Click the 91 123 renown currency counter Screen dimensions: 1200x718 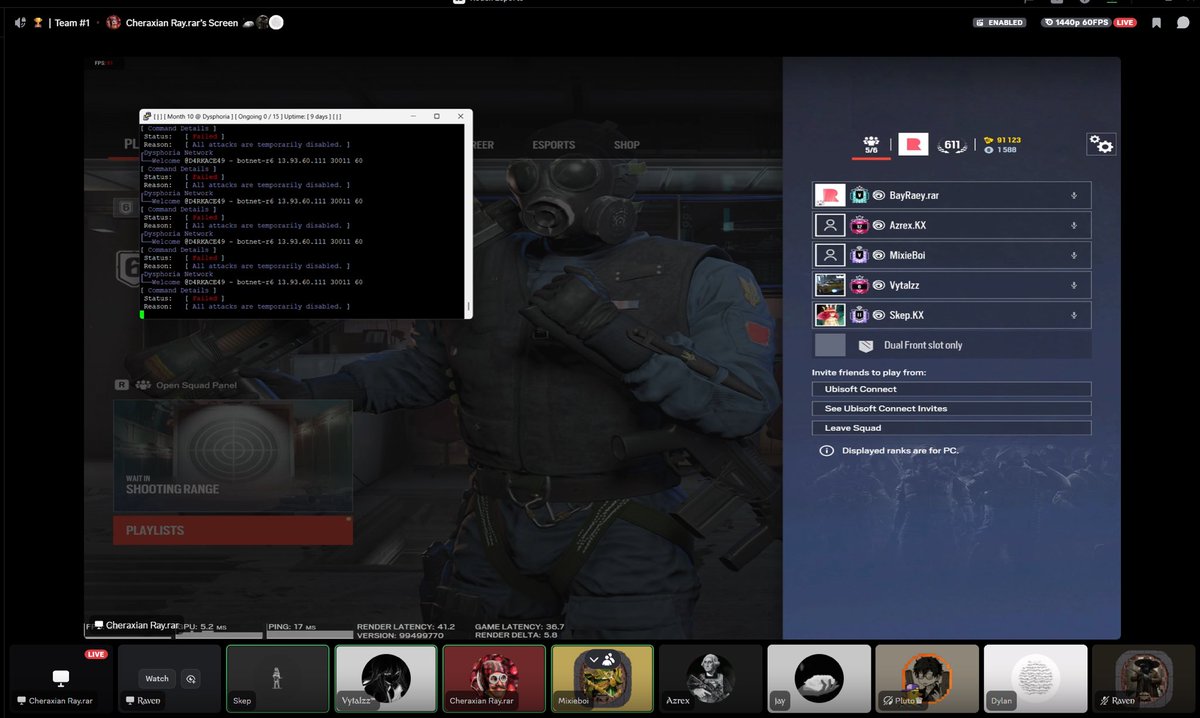coord(1002,140)
